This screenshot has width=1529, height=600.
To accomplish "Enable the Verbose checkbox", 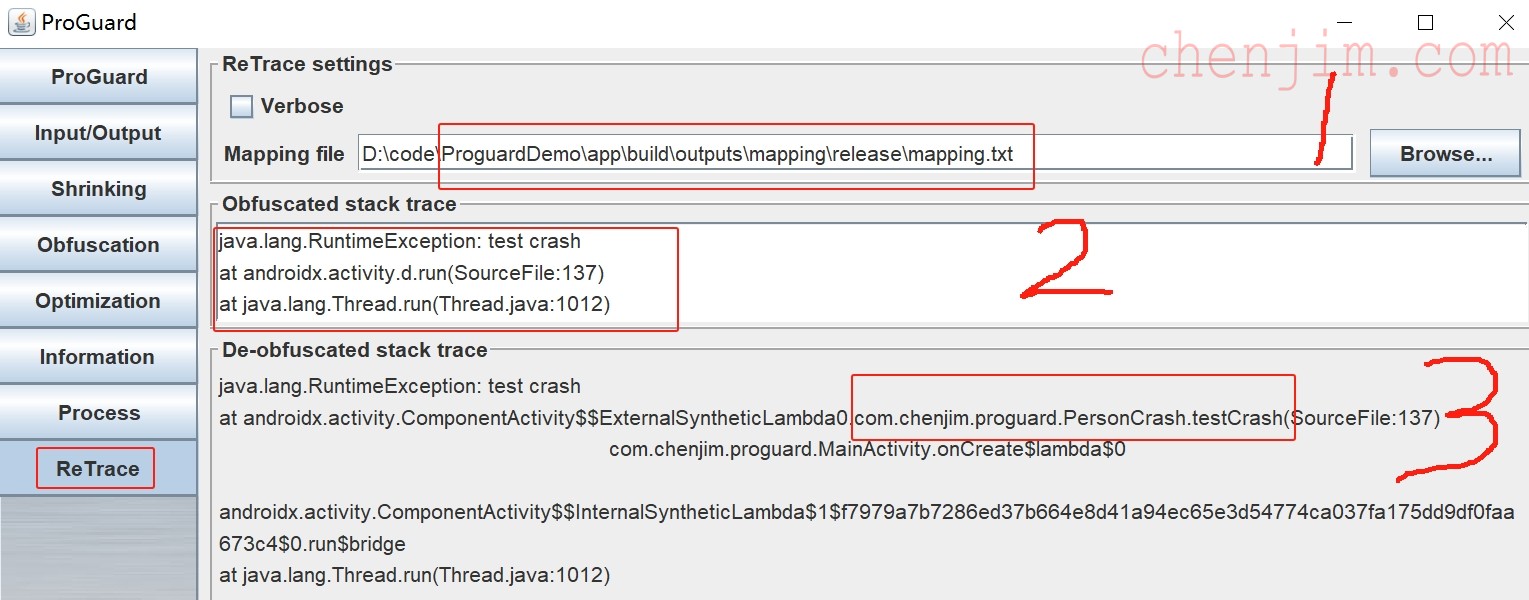I will click(241, 106).
